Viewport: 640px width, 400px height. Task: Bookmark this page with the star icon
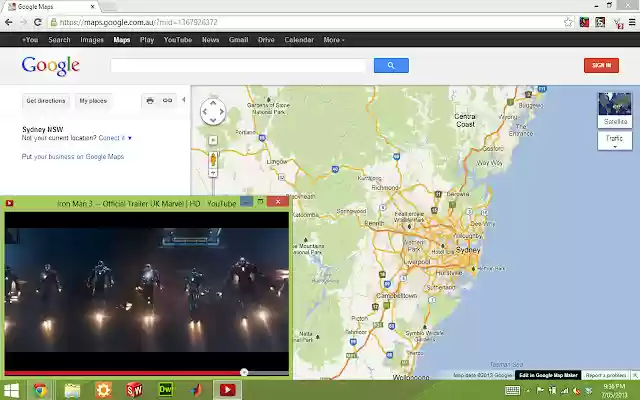pyautogui.click(x=568, y=22)
